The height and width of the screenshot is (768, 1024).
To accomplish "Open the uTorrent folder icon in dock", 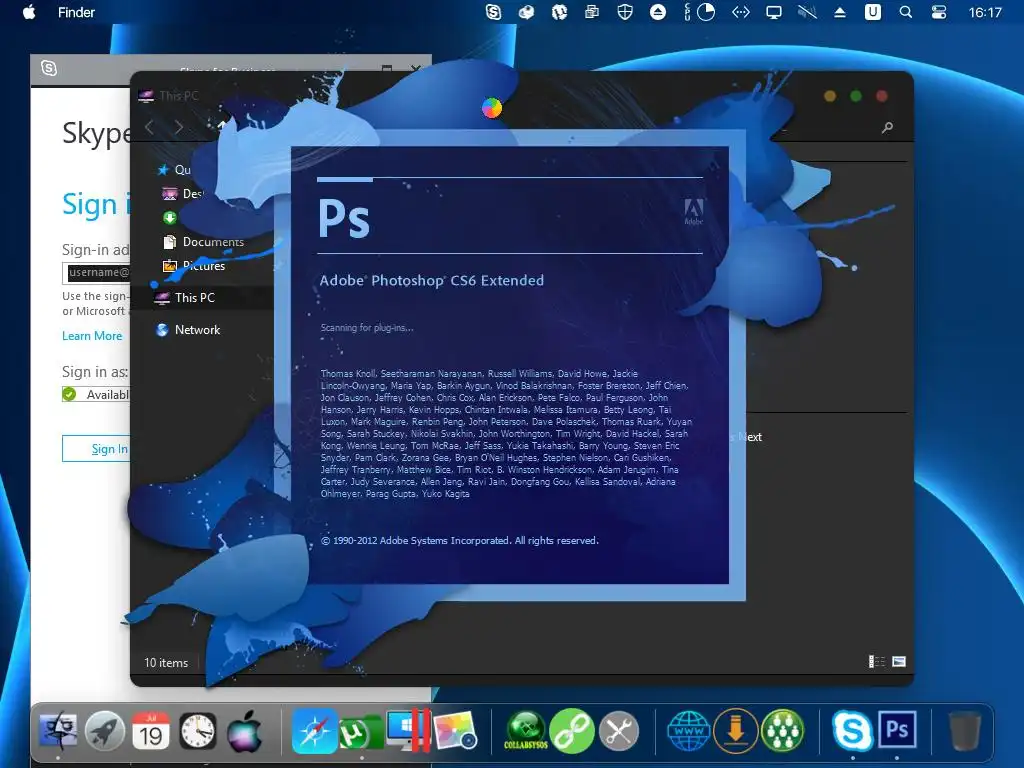I will pyautogui.click(x=361, y=732).
